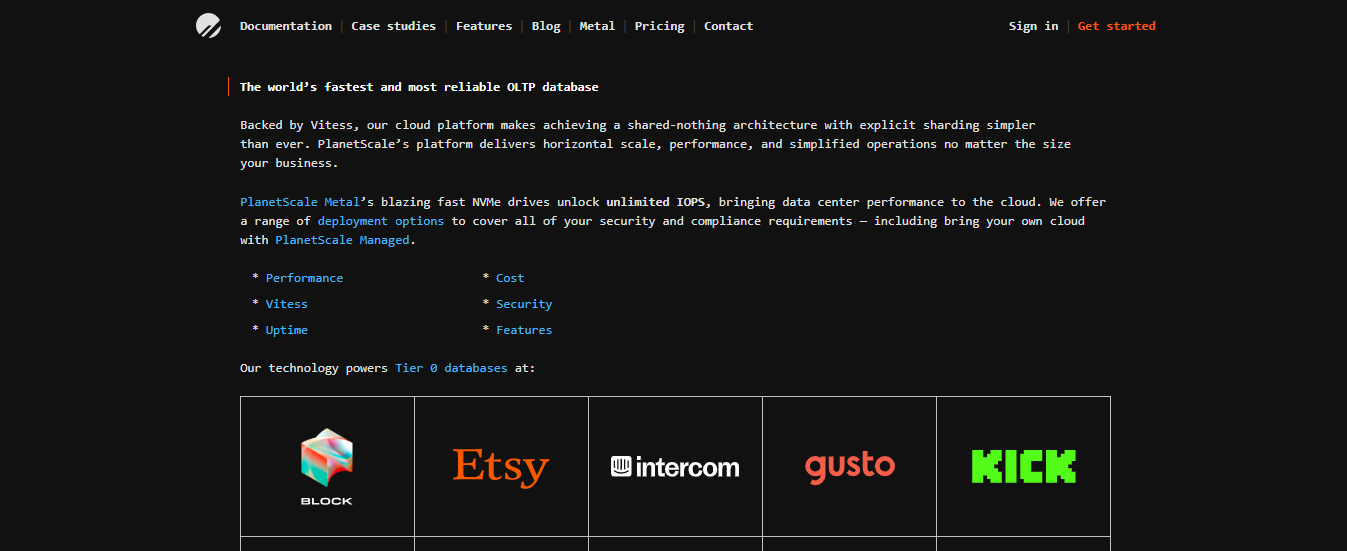1347x551 pixels.
Task: Open the Pricing page
Action: tap(660, 26)
